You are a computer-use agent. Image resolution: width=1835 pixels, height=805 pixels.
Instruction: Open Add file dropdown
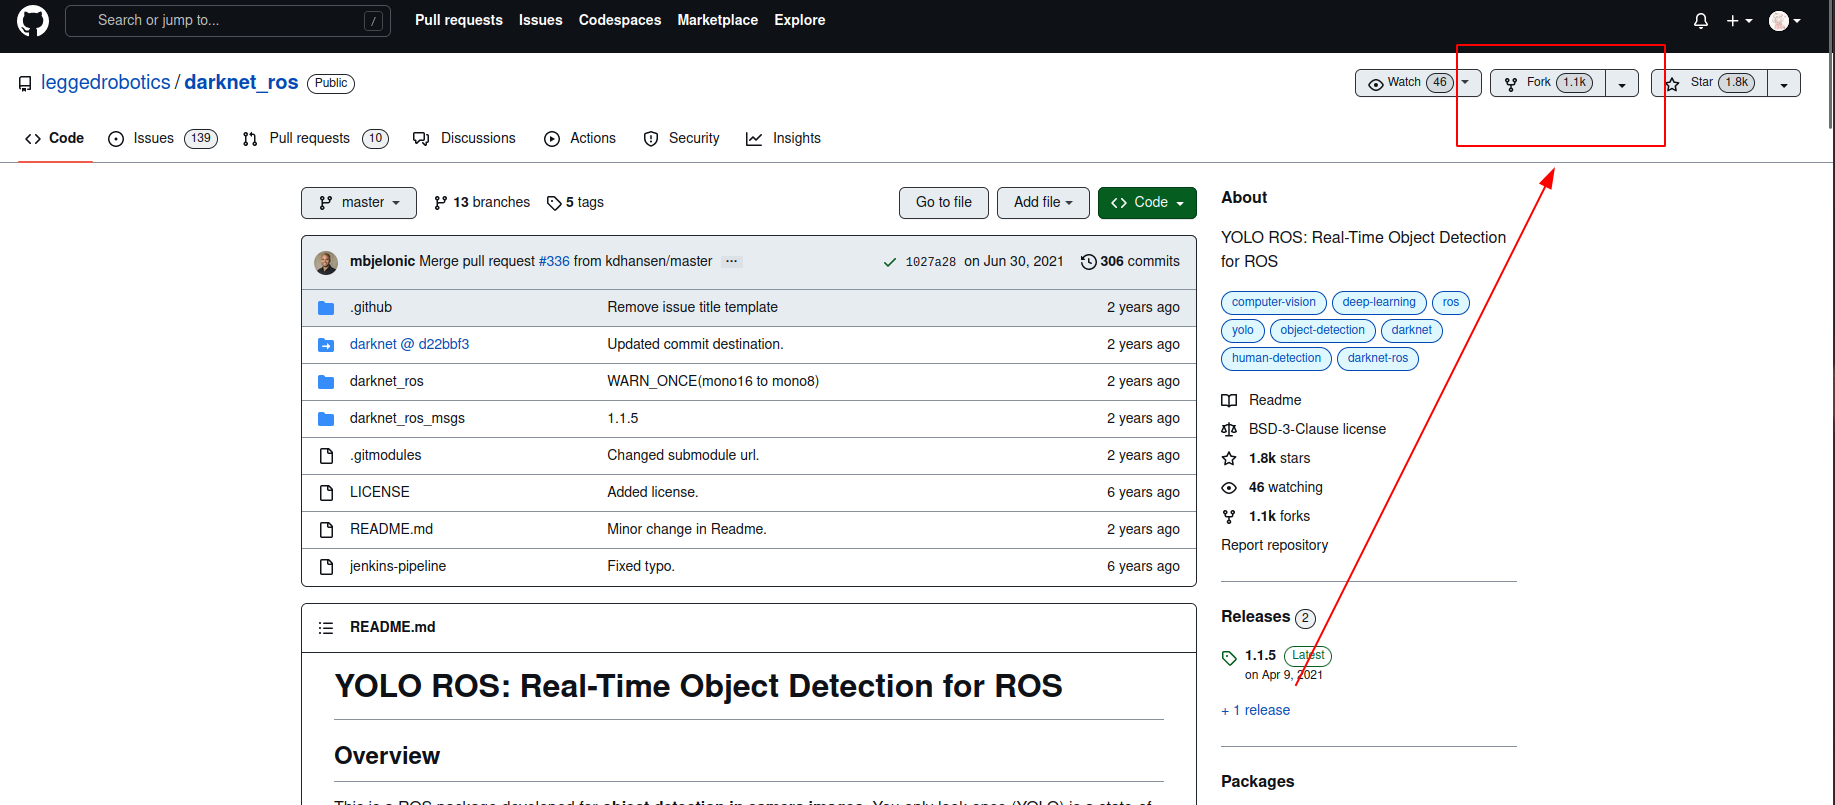(1043, 203)
